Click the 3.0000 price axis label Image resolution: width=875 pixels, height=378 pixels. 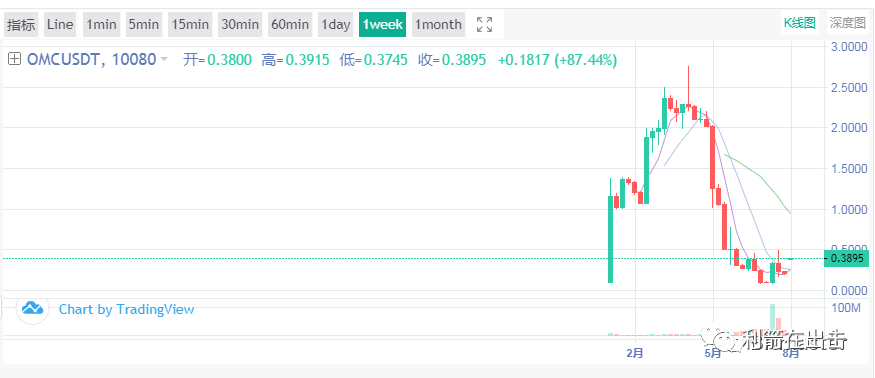(x=849, y=47)
